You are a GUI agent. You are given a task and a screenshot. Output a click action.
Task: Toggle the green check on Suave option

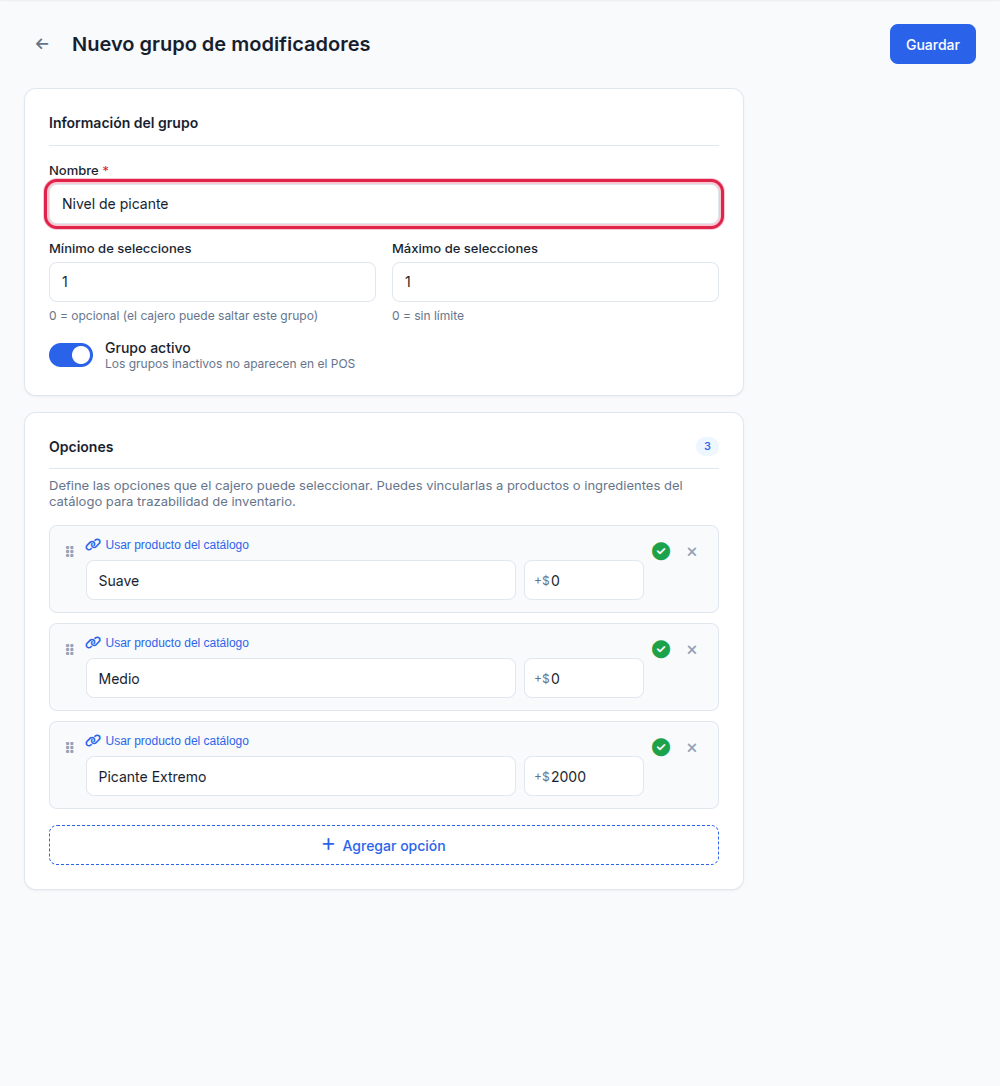click(661, 551)
